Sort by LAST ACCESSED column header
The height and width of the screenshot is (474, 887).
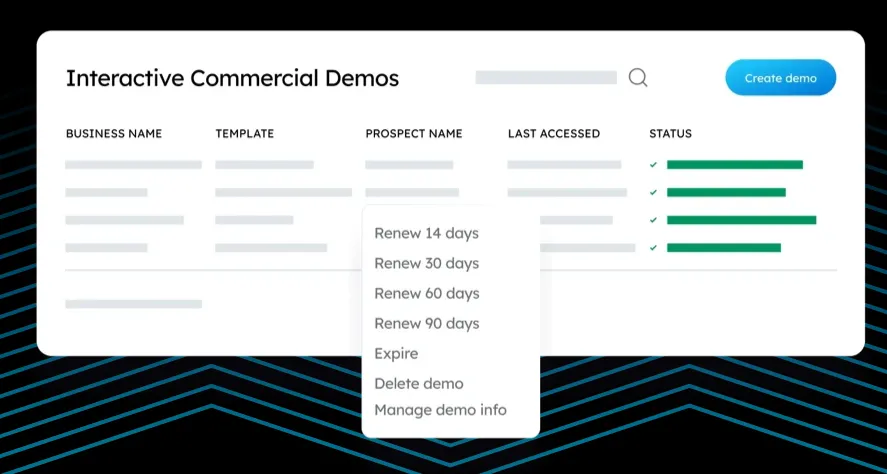(554, 133)
